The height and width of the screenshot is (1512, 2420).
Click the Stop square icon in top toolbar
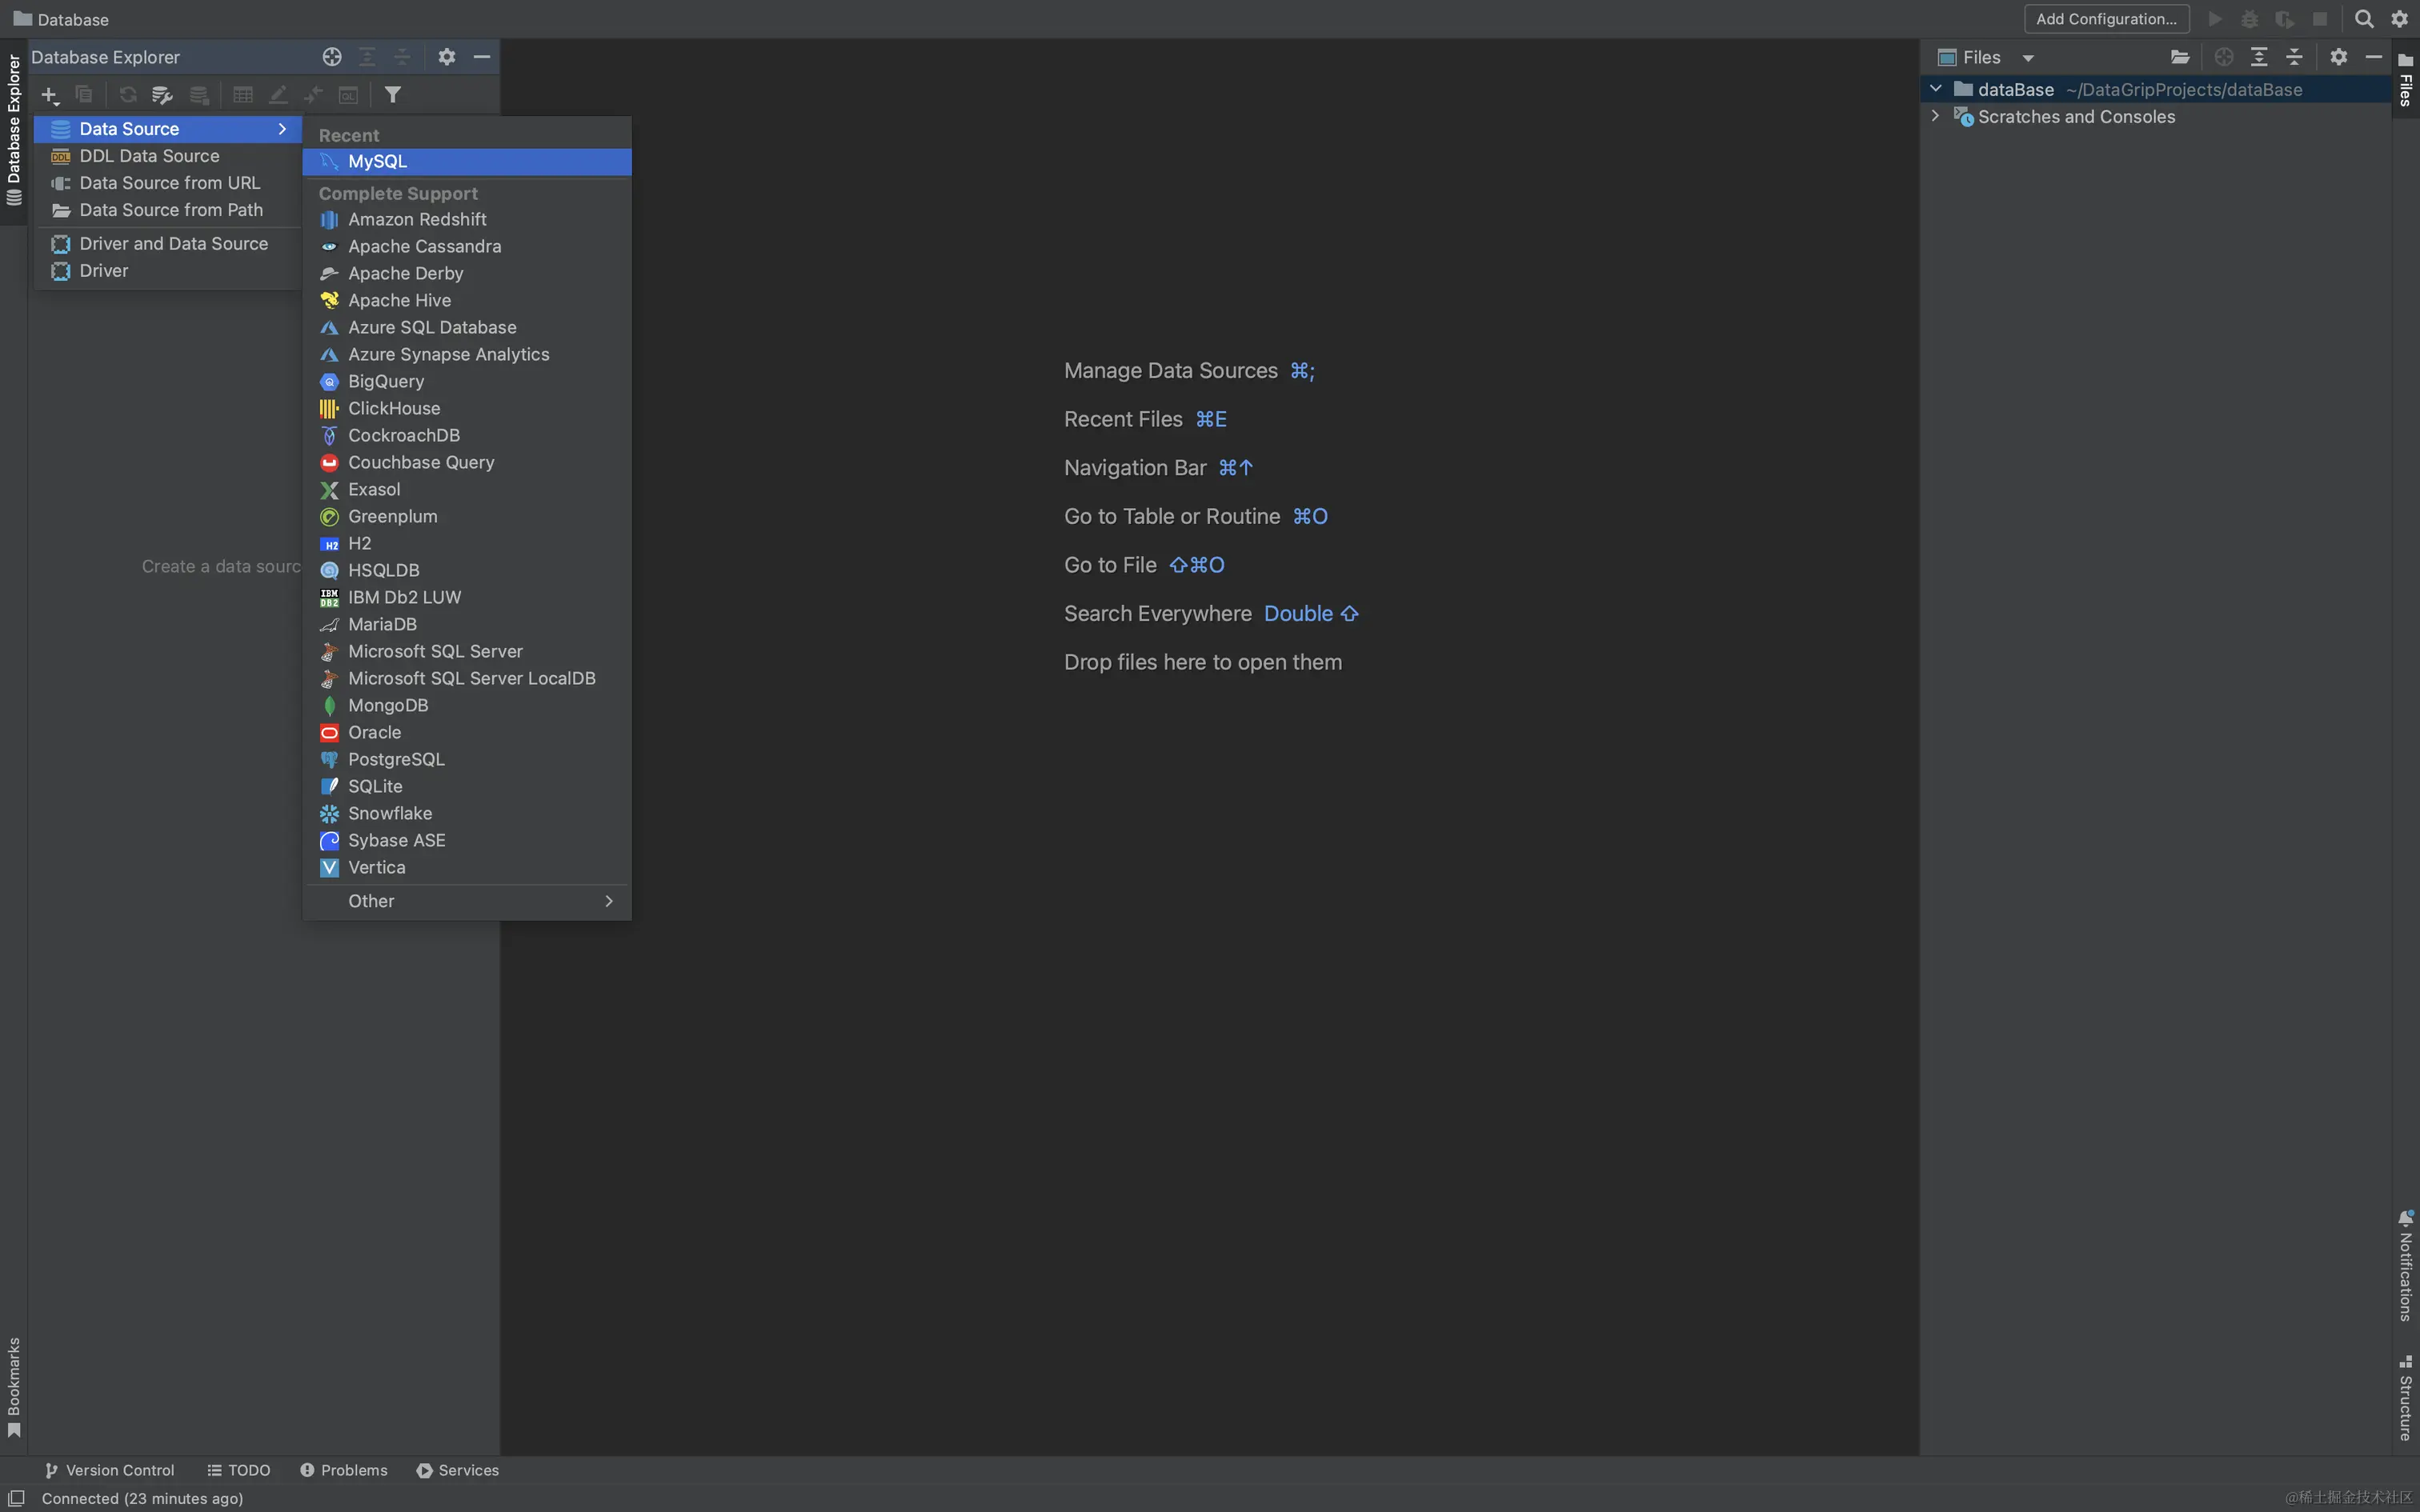click(x=2320, y=19)
